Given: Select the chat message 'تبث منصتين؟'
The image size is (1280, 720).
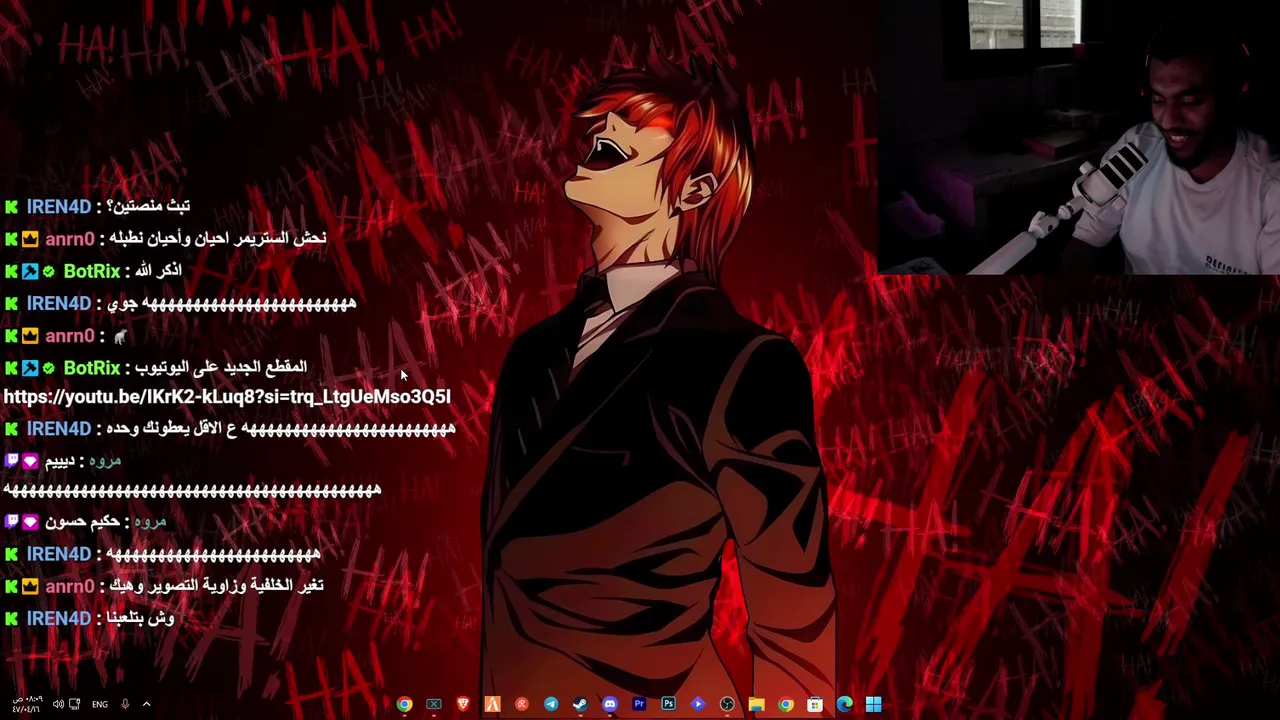Looking at the screenshot, I should coord(149,206).
